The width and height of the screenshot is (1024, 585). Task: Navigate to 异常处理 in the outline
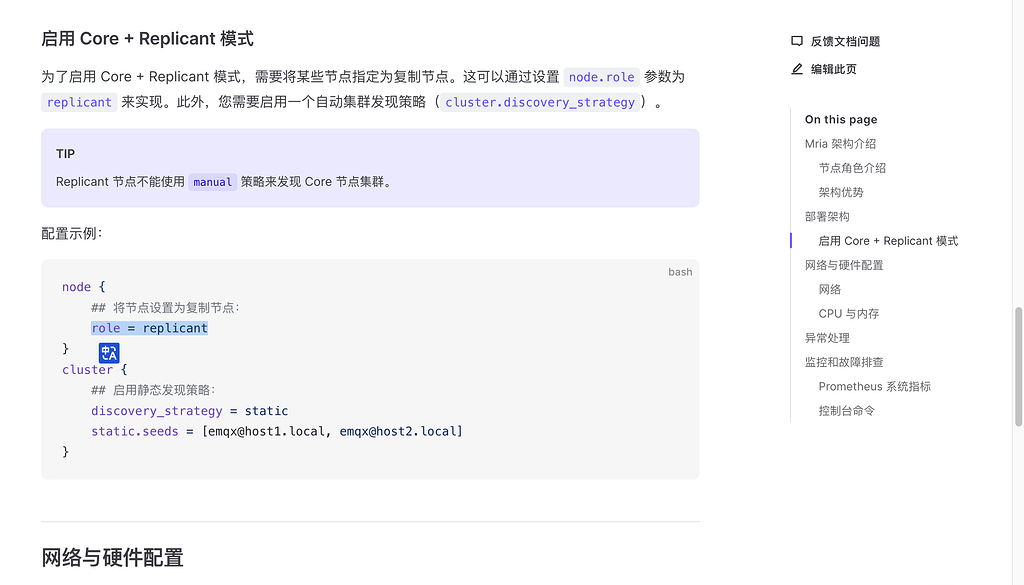click(x=827, y=337)
